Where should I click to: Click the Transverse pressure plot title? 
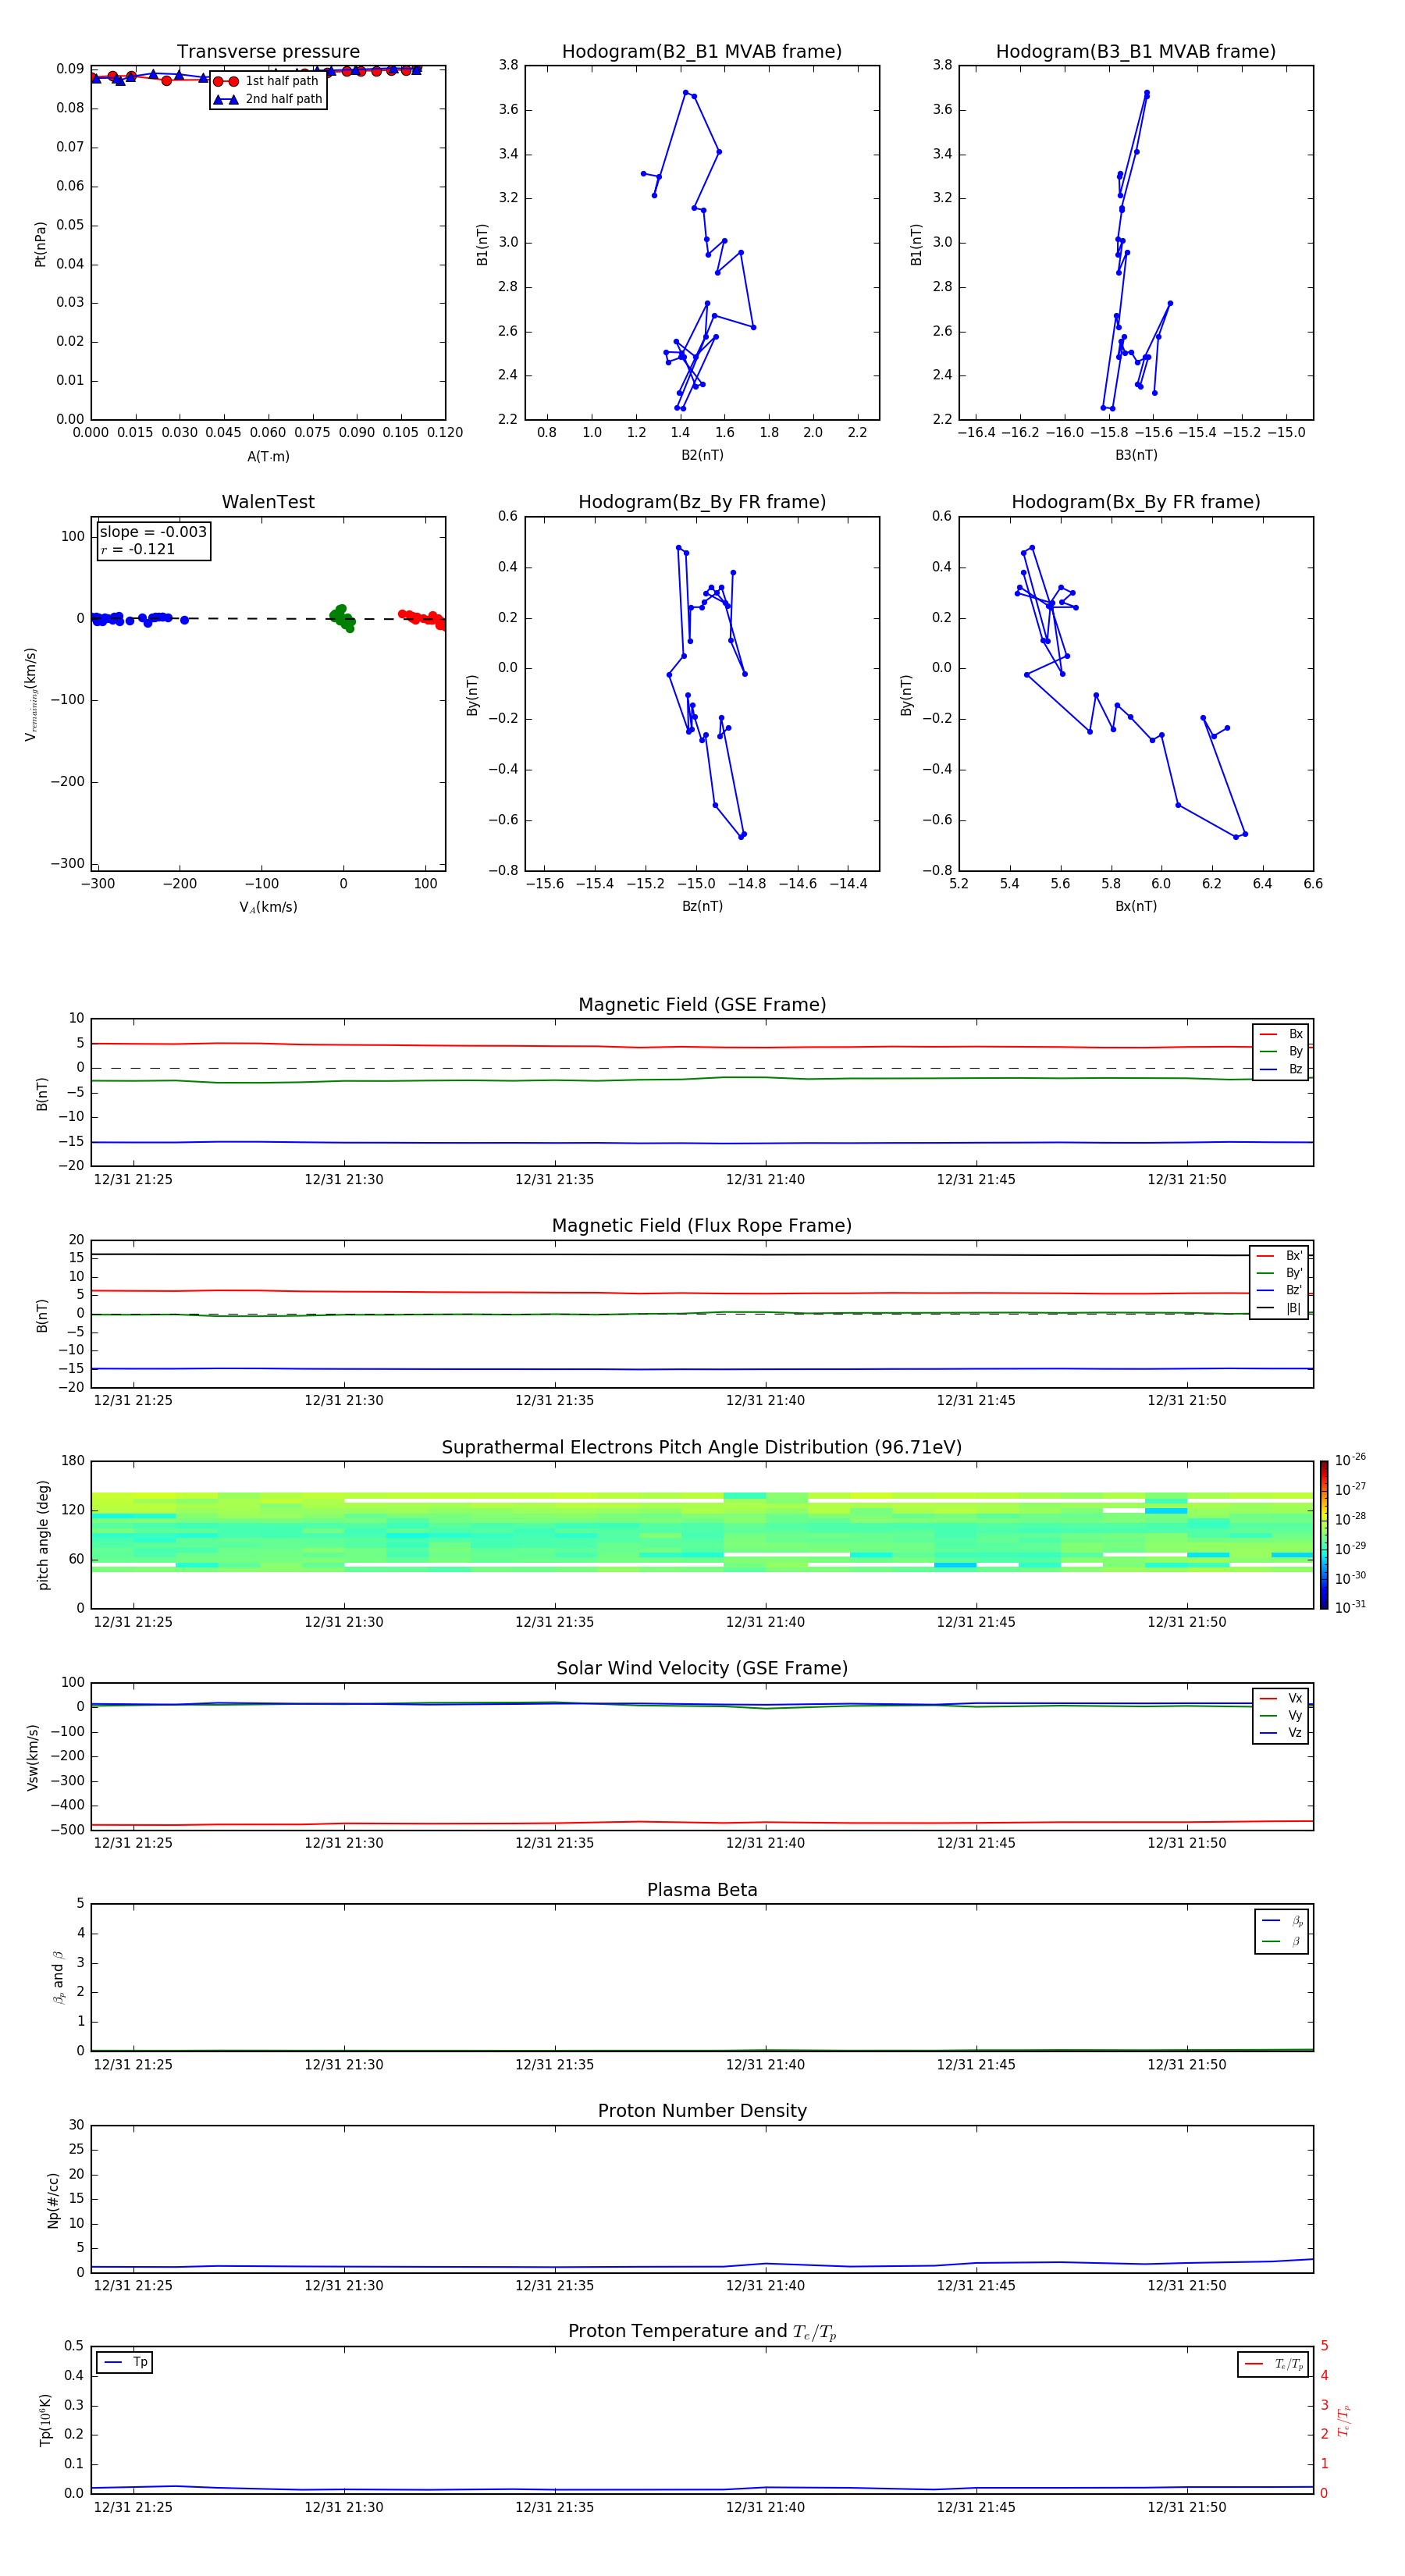pos(268,52)
